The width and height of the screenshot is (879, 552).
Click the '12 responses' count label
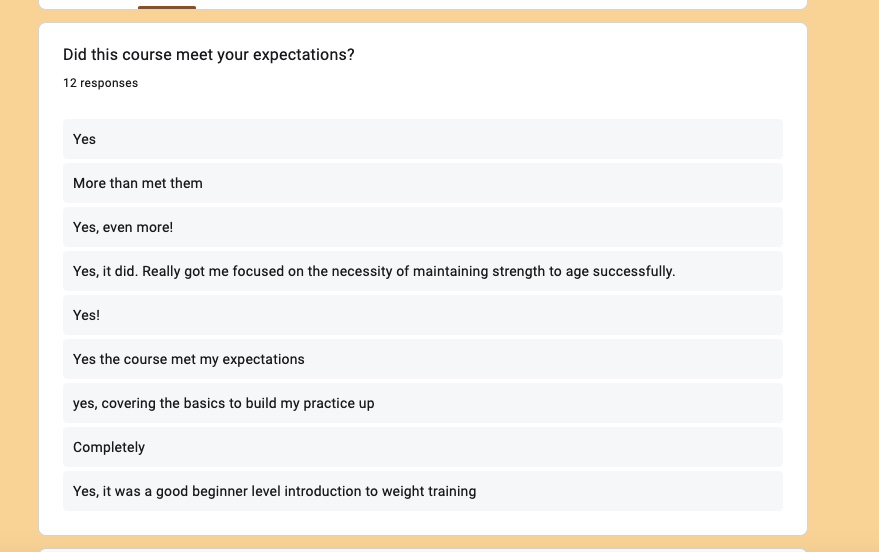click(100, 83)
